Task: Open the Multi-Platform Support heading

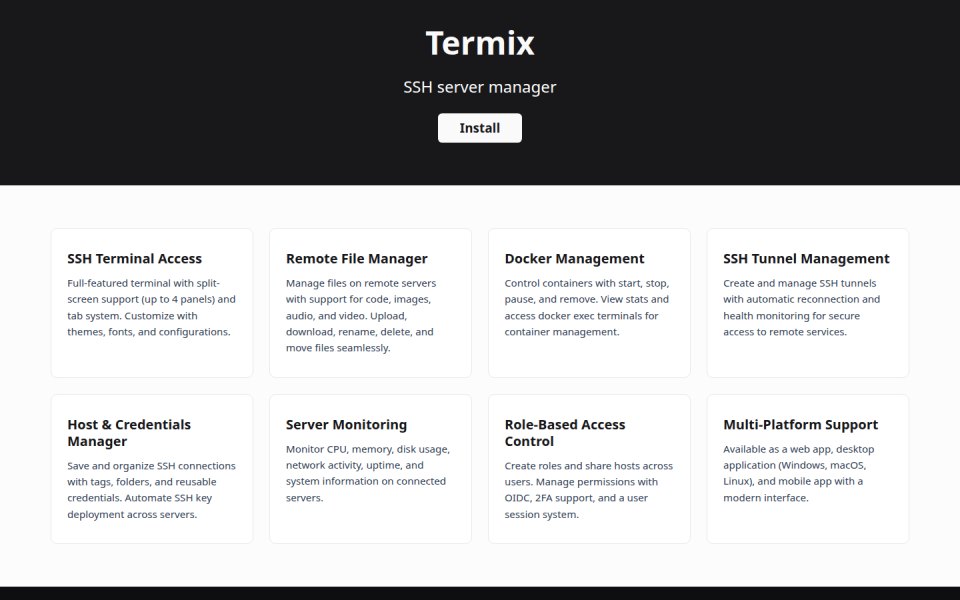Action: (801, 424)
